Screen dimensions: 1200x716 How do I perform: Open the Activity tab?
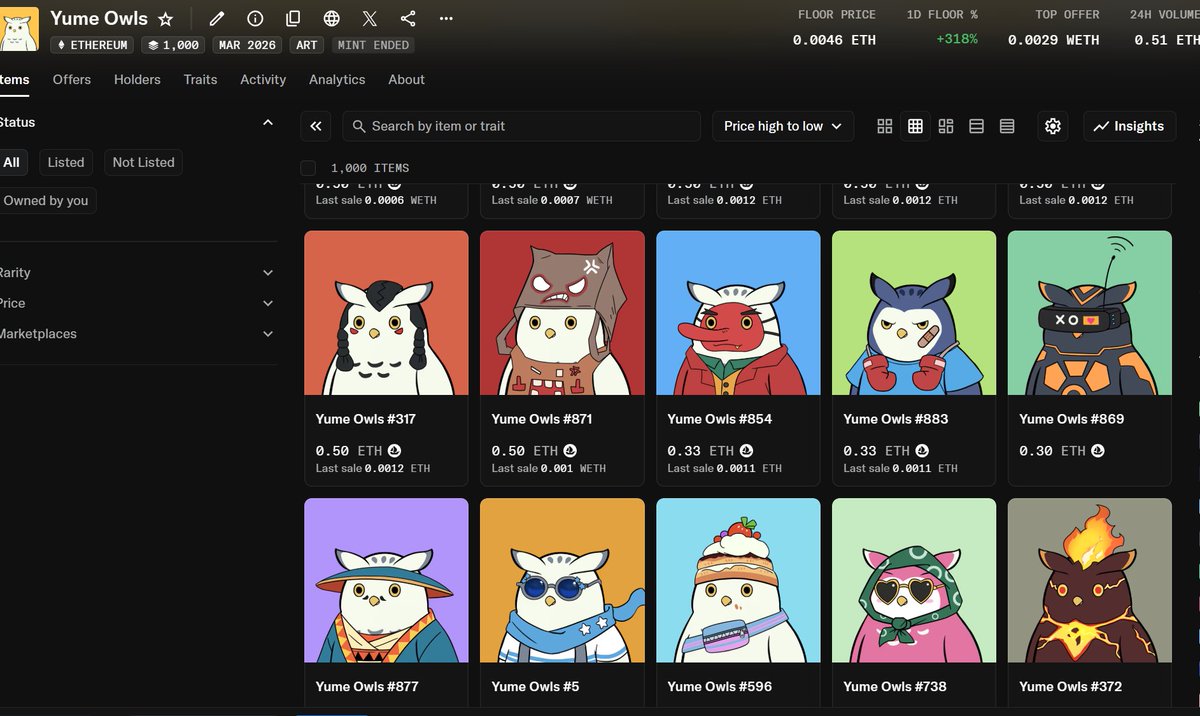263,79
